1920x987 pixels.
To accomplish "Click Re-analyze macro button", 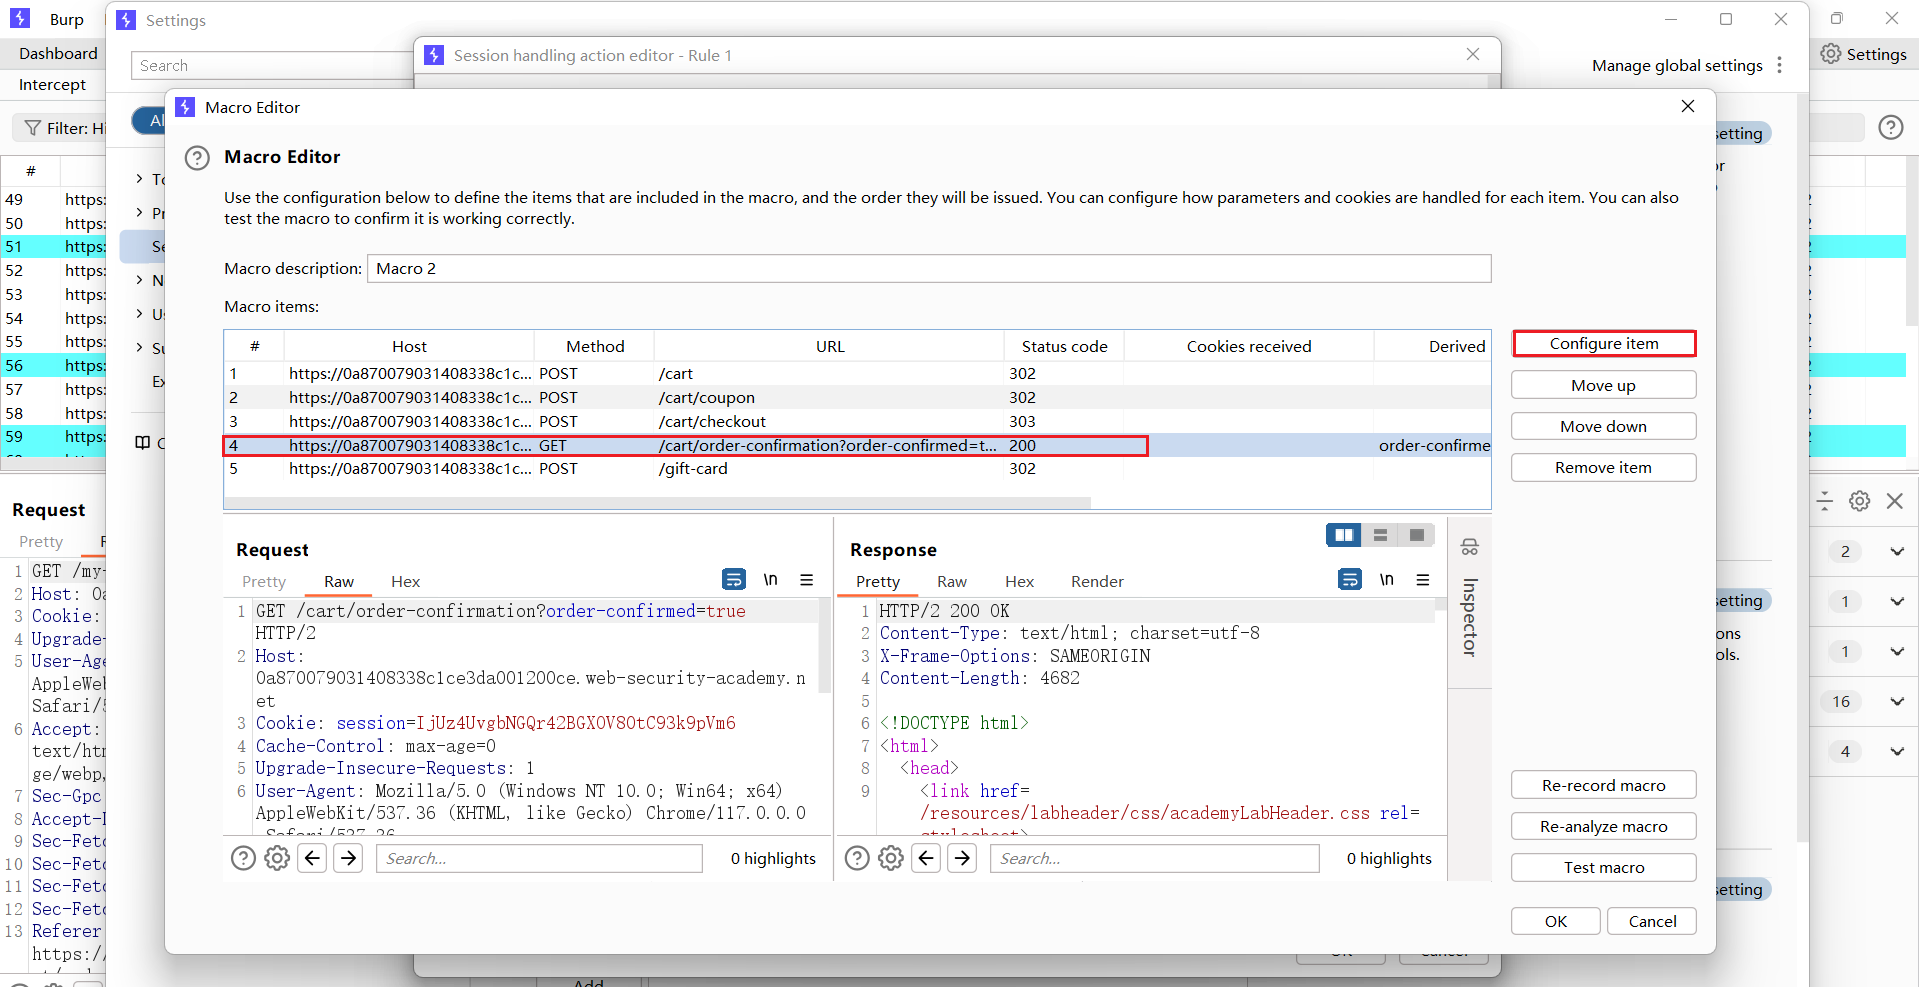I will coord(1603,826).
